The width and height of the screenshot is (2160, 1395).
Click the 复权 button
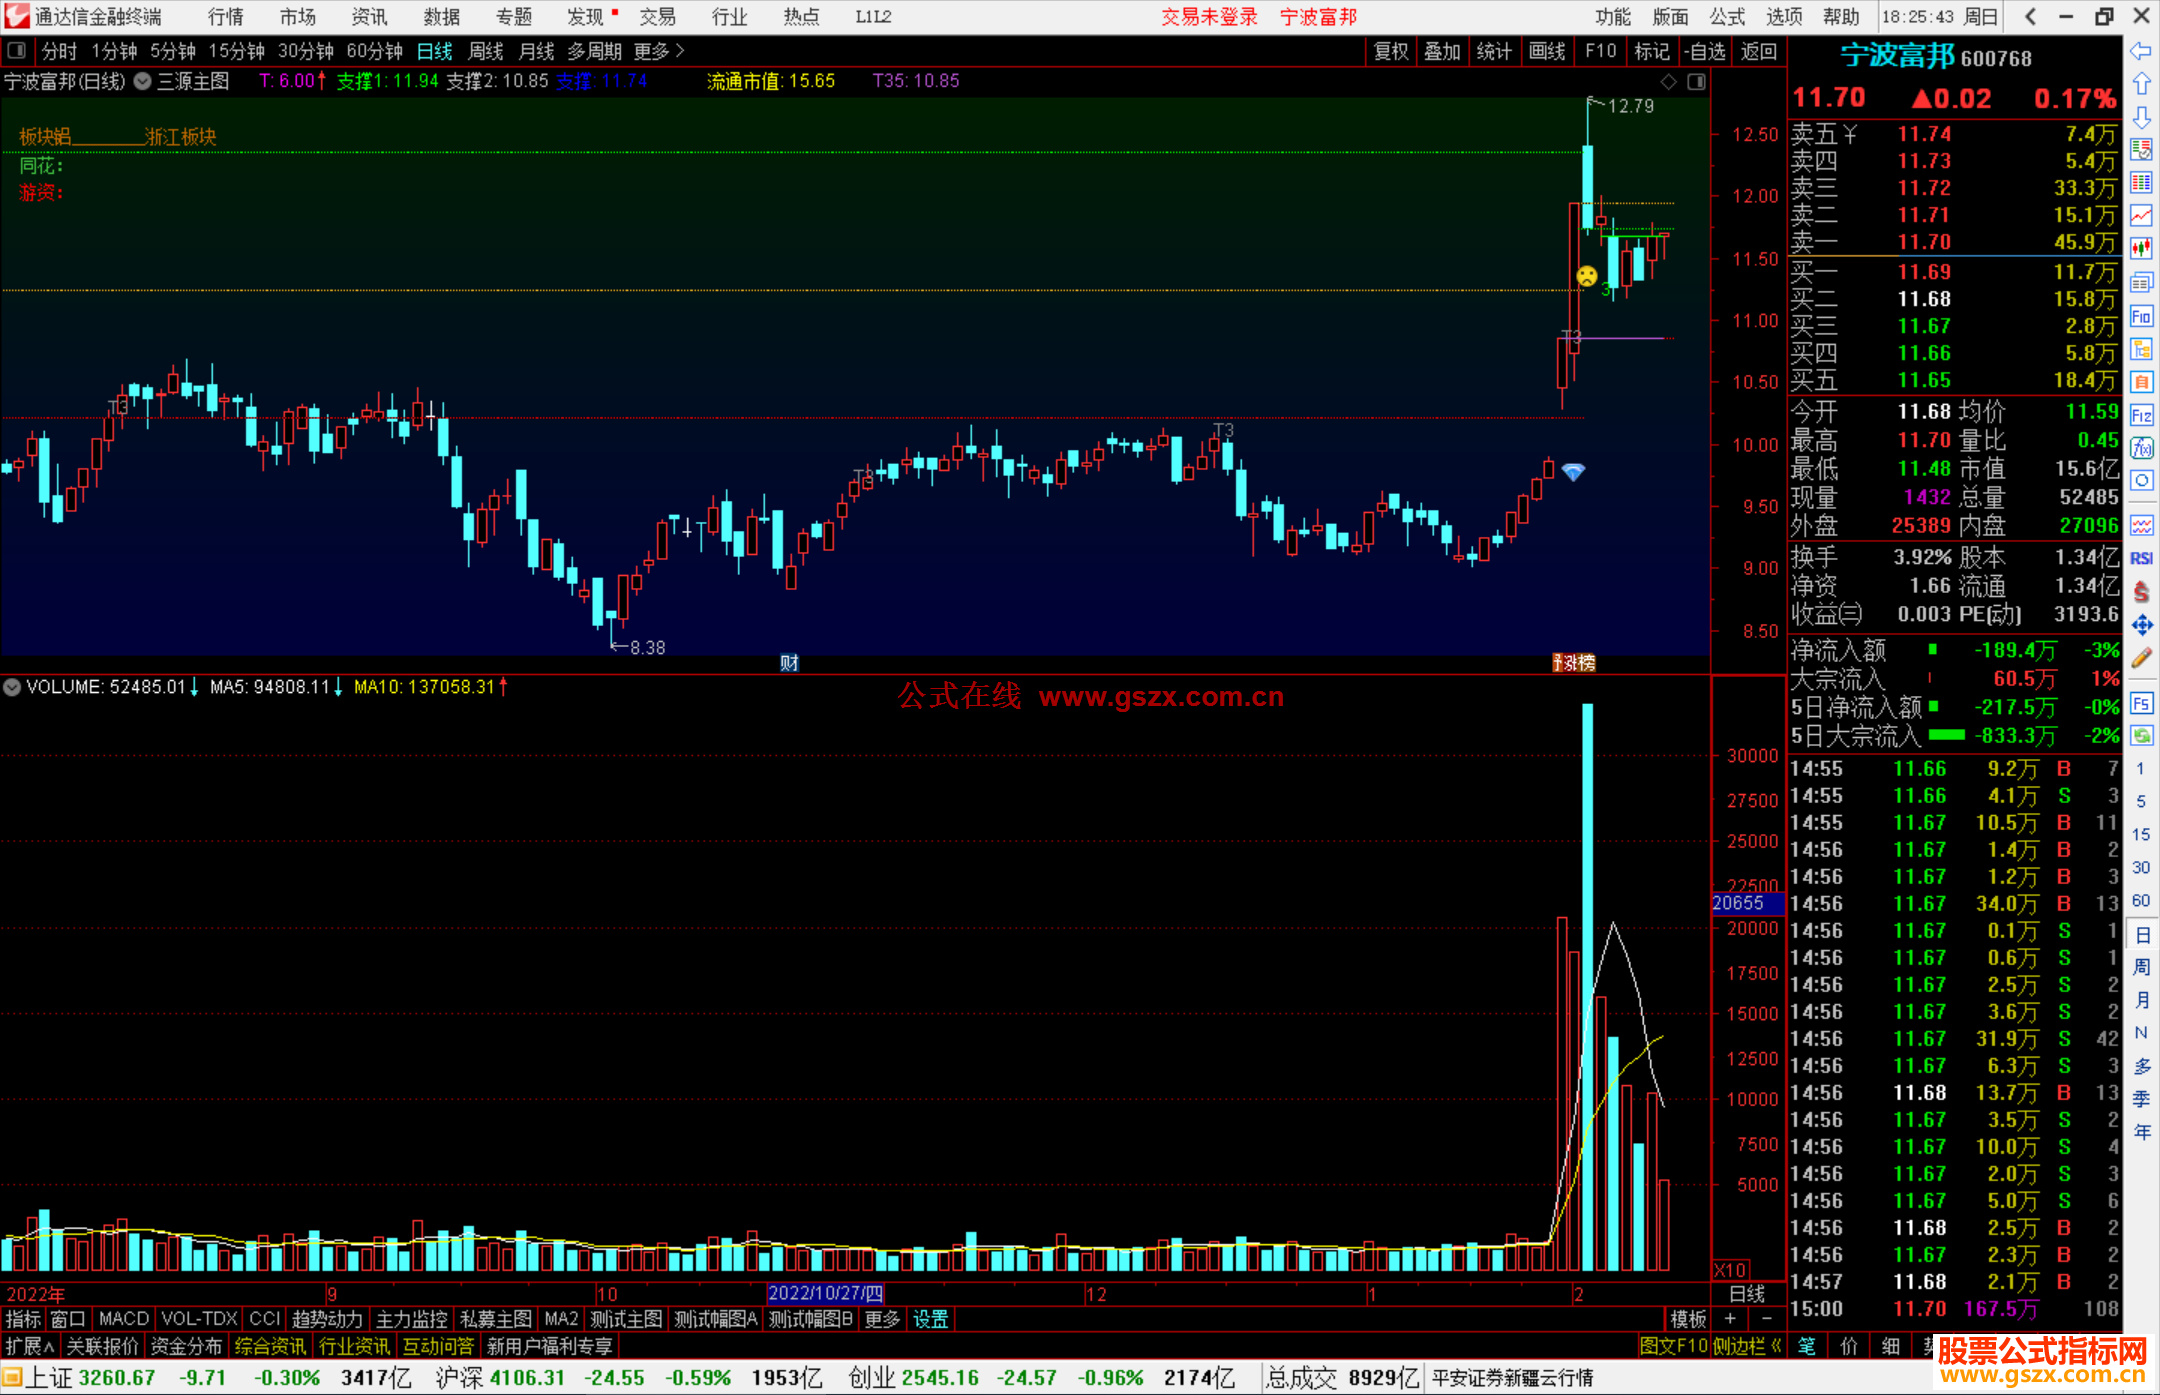point(1390,51)
